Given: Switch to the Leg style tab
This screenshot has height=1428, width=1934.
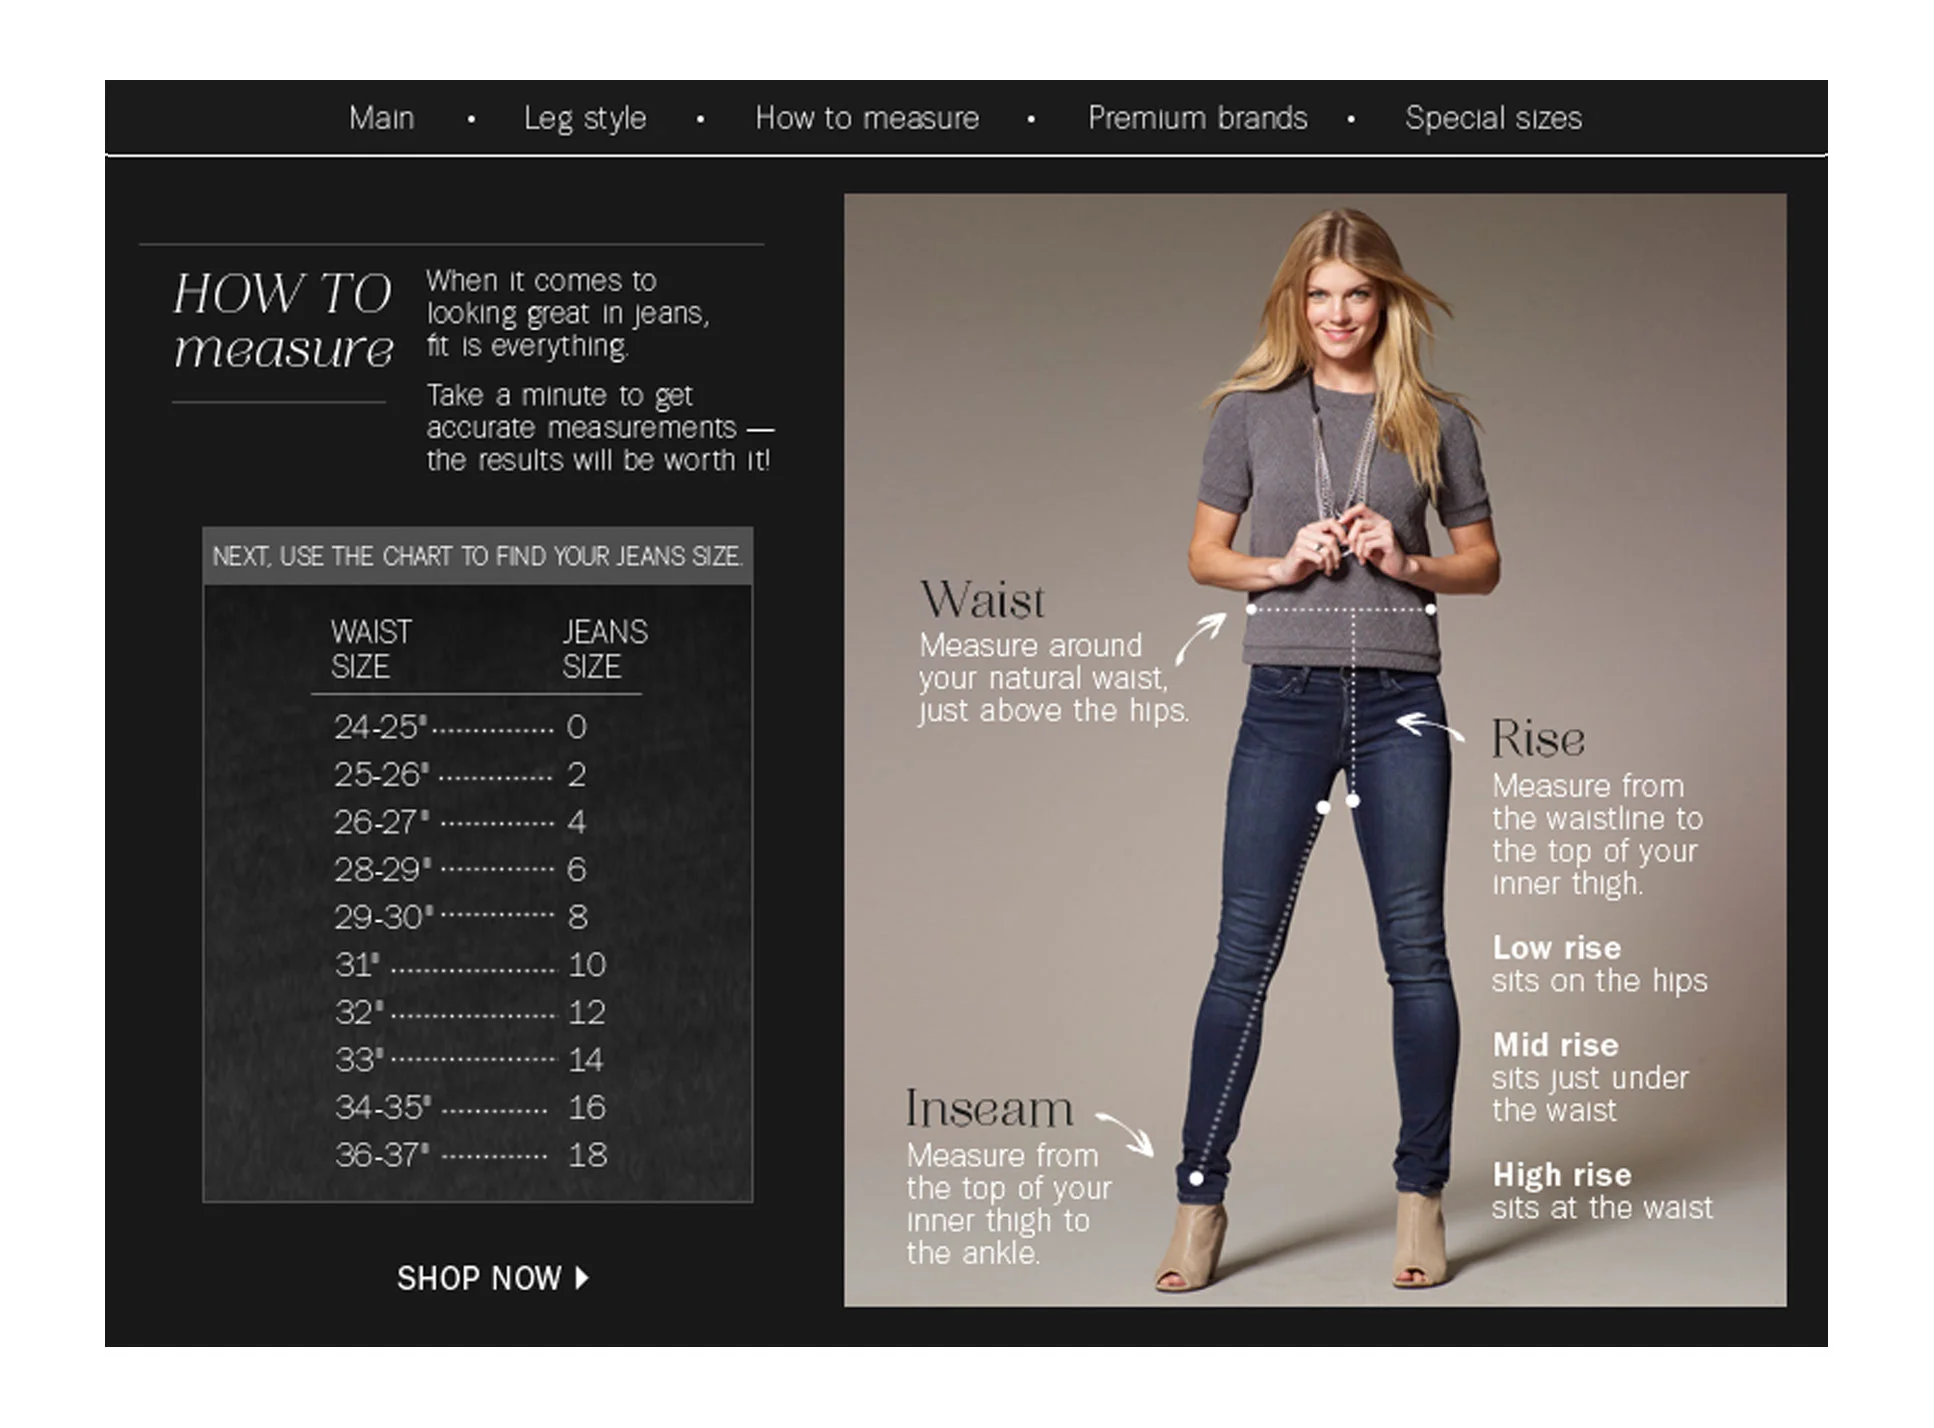Looking at the screenshot, I should (x=585, y=118).
